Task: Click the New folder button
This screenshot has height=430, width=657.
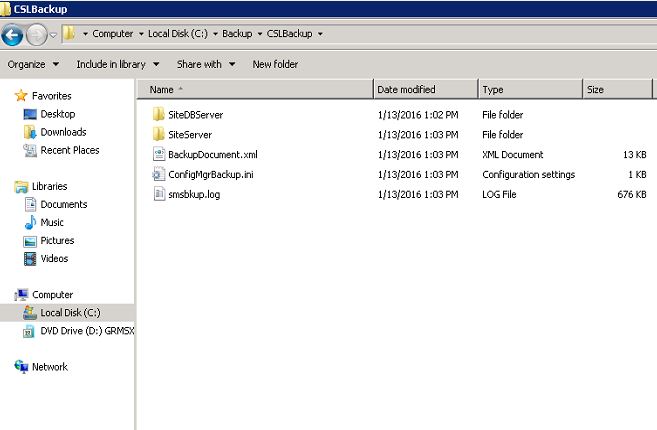Action: tap(275, 64)
